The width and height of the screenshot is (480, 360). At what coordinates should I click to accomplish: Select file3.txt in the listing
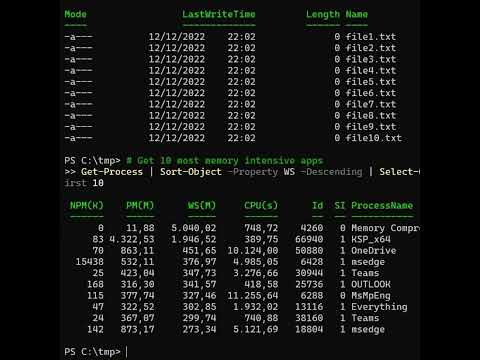click(371, 59)
